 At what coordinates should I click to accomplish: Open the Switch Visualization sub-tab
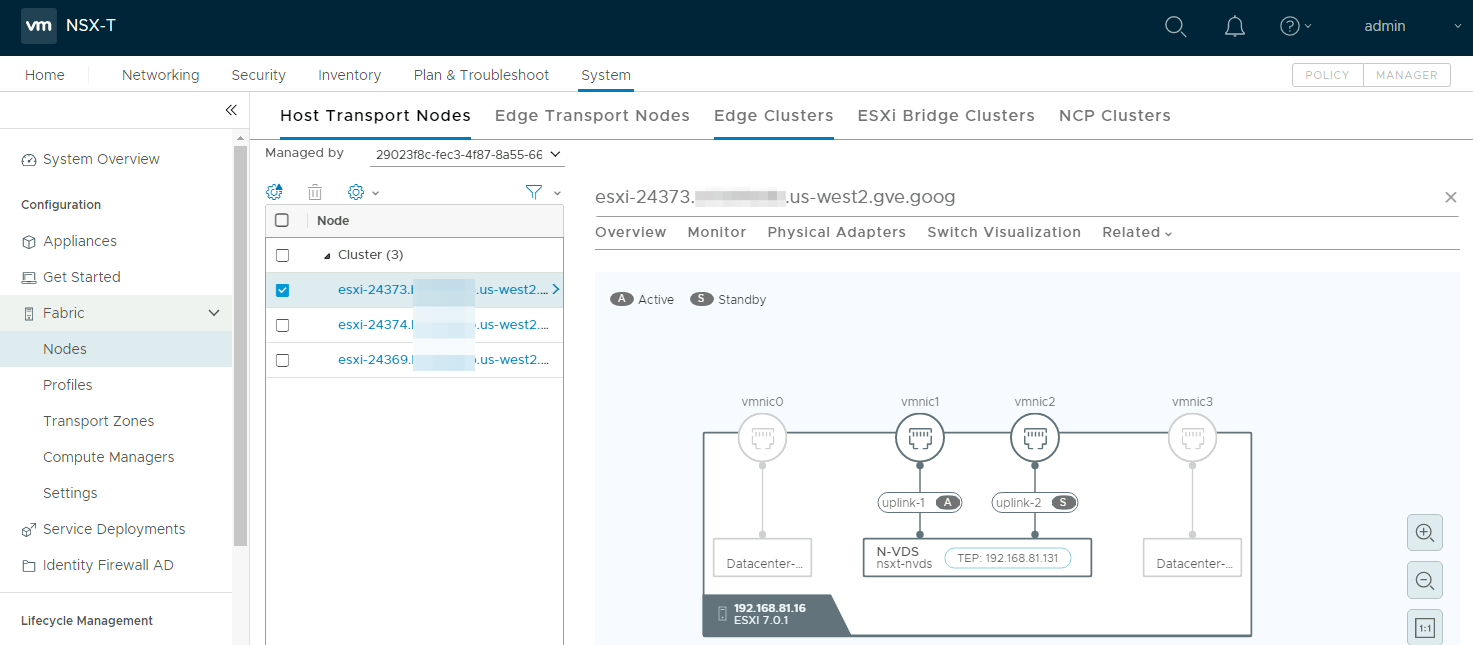pos(1004,232)
